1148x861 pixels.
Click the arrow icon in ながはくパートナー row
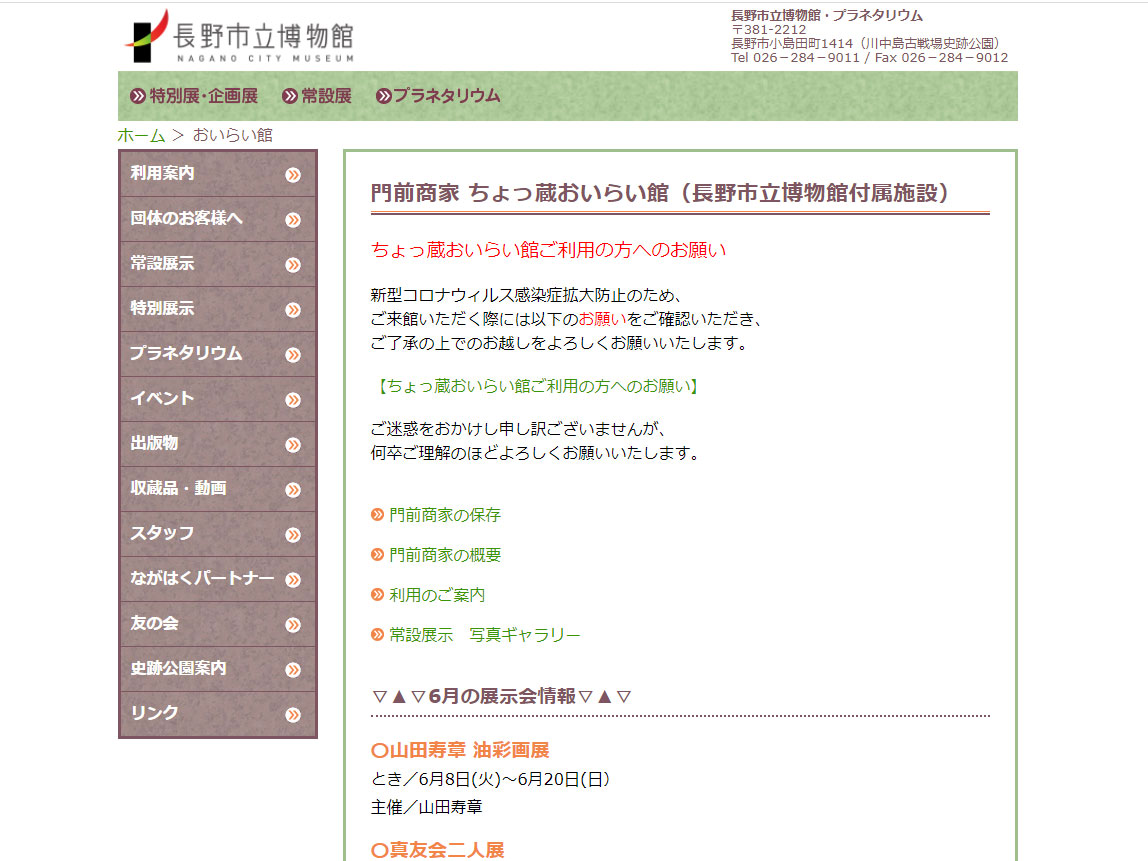point(293,580)
